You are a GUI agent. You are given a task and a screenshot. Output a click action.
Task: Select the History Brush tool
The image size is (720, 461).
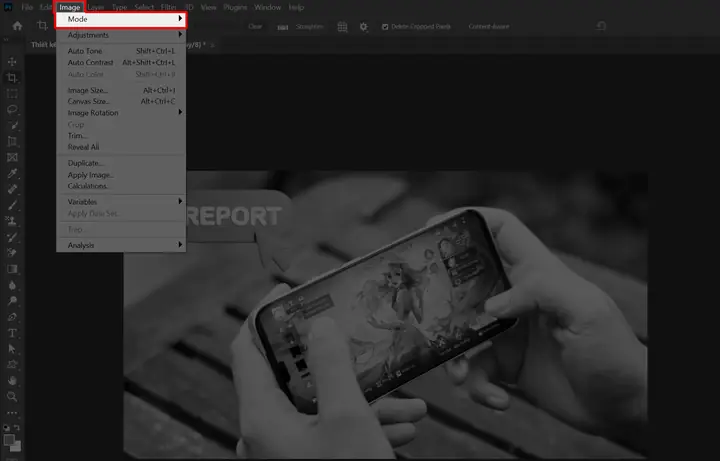[12, 237]
